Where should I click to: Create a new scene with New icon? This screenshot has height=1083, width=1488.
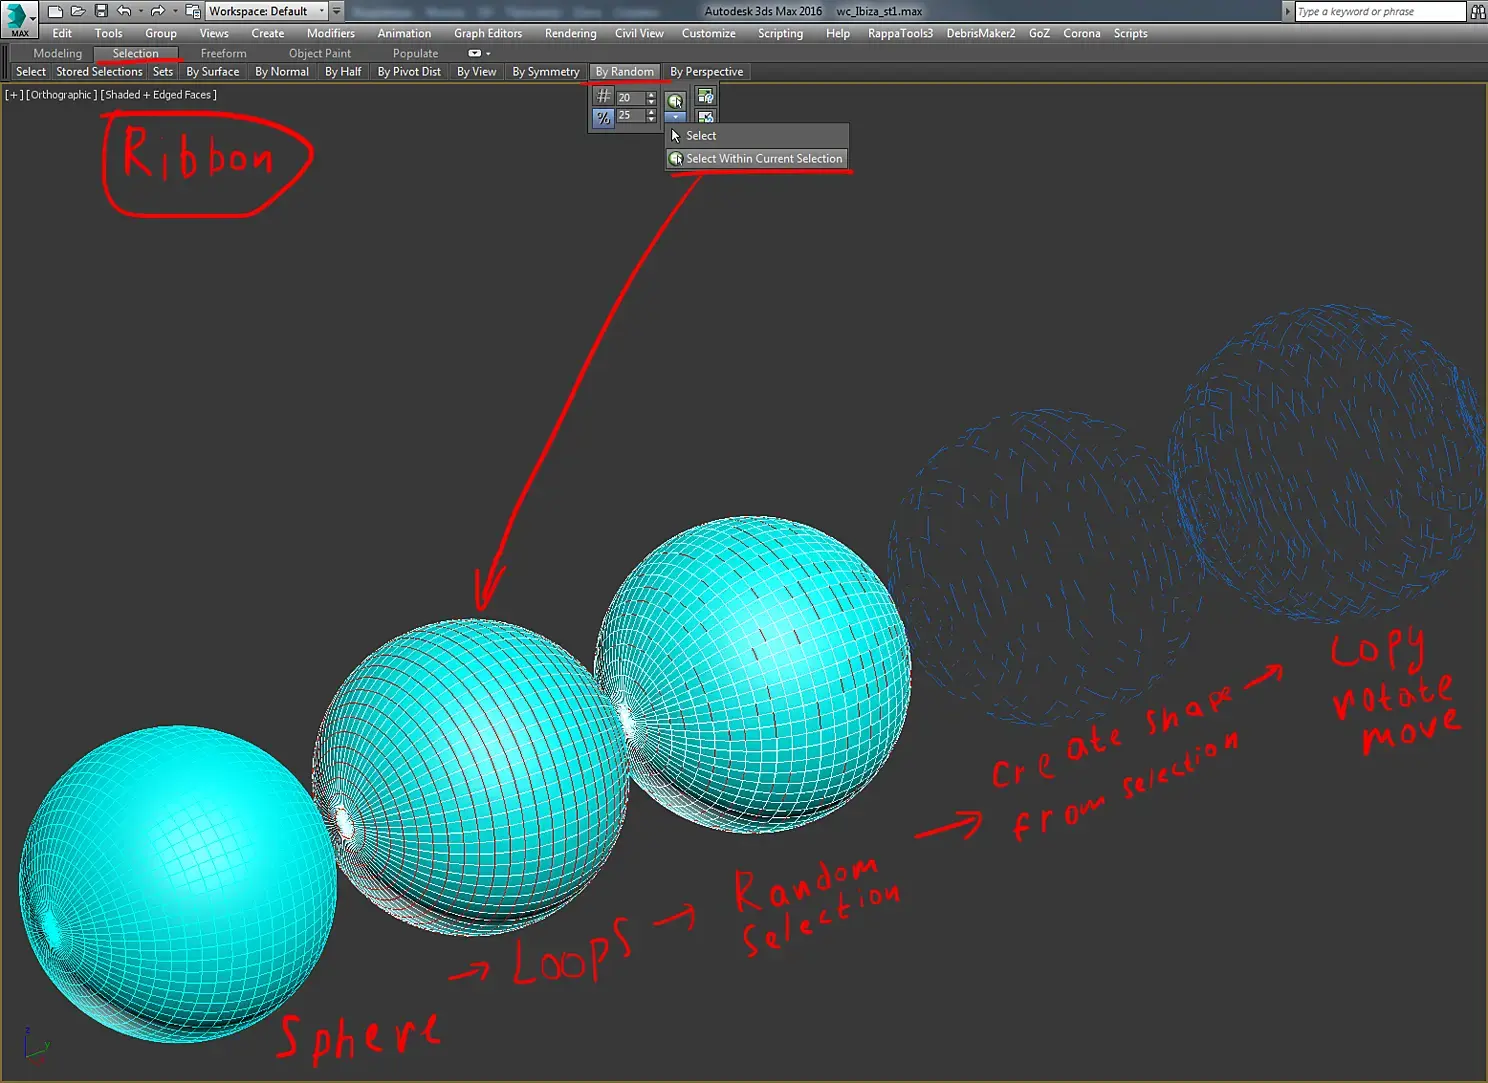tap(55, 11)
